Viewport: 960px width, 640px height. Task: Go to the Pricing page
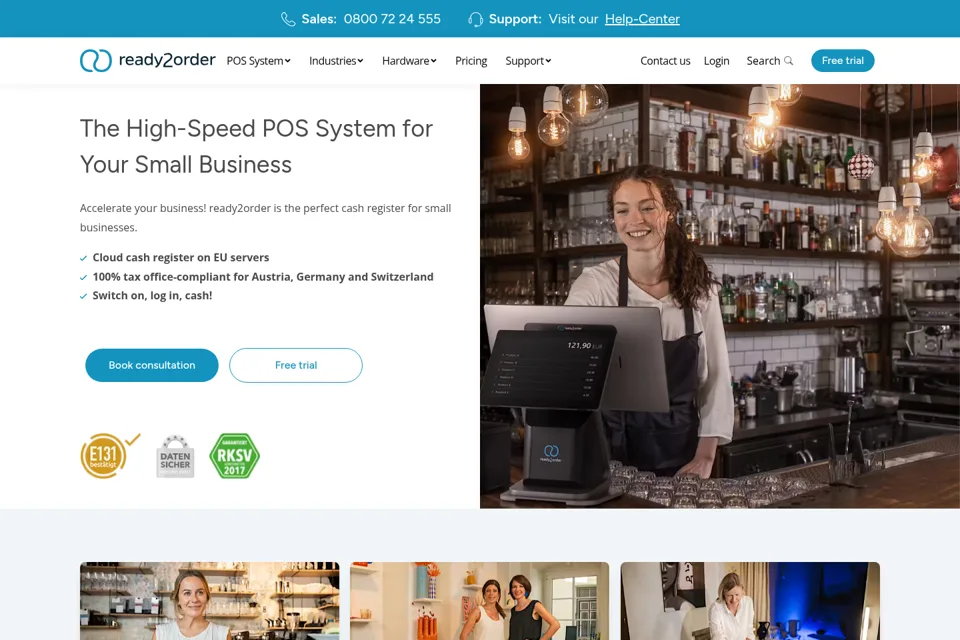471,61
